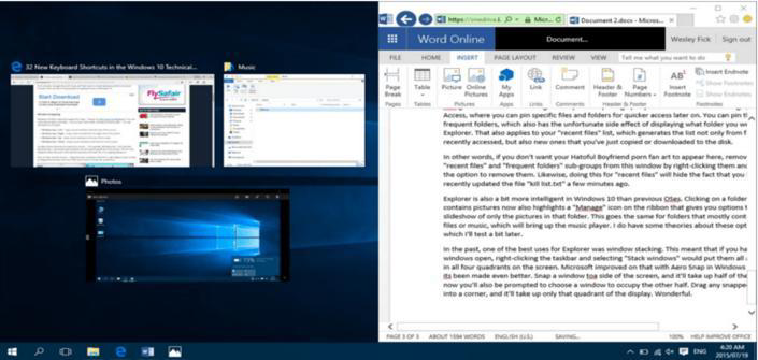
Task: Select the Edge keyboard shortcuts window thumbnail
Action: (112, 121)
